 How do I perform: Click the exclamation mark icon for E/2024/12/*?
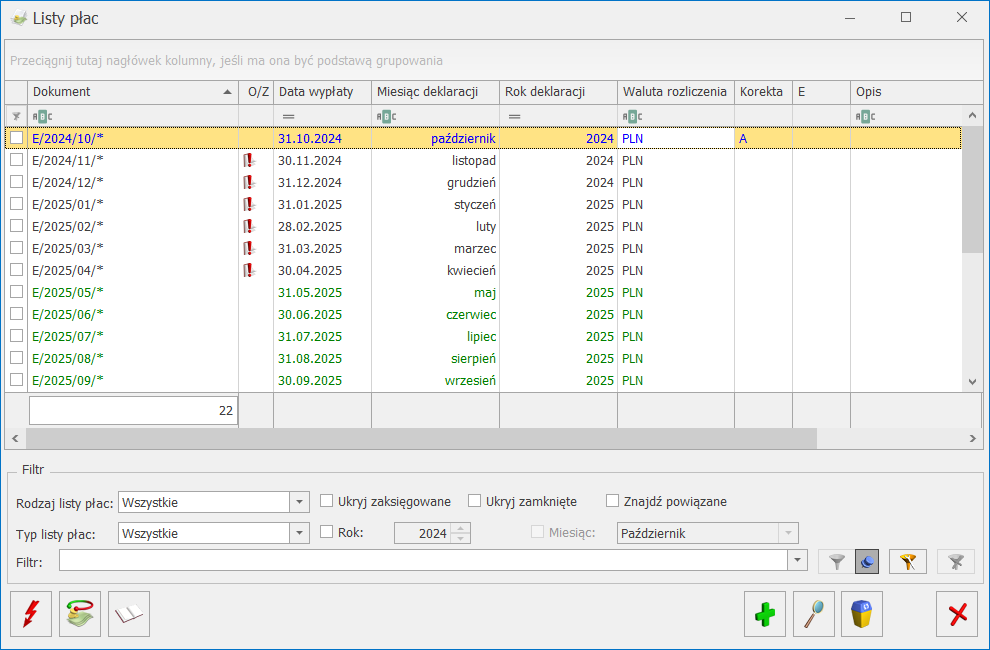pos(249,183)
